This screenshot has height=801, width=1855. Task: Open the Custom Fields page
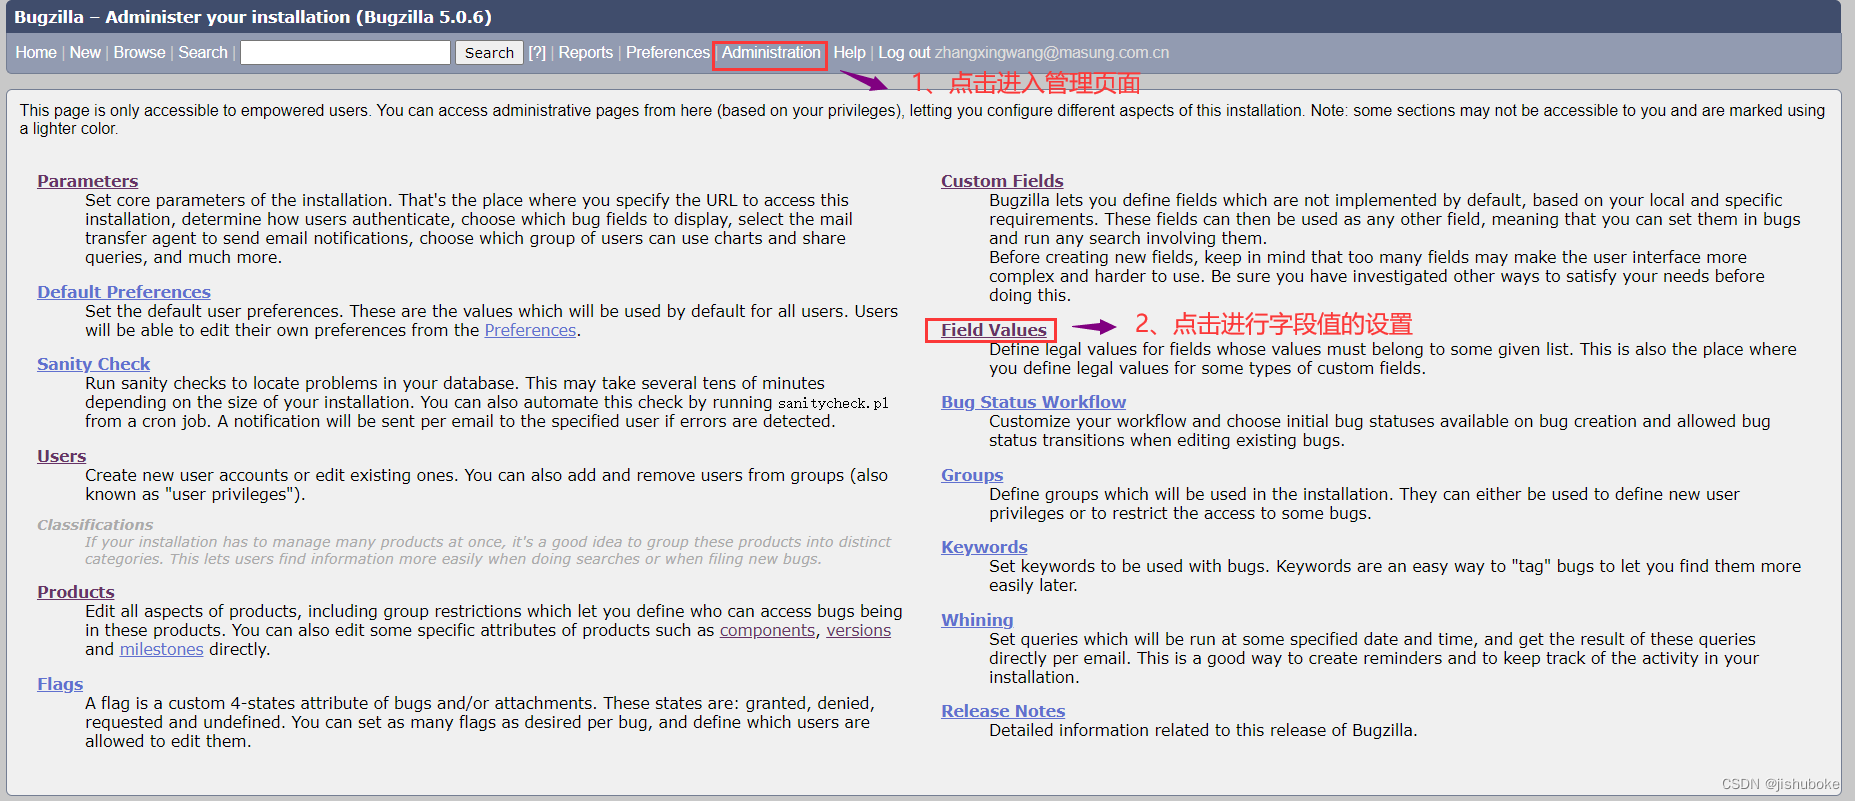(1002, 181)
